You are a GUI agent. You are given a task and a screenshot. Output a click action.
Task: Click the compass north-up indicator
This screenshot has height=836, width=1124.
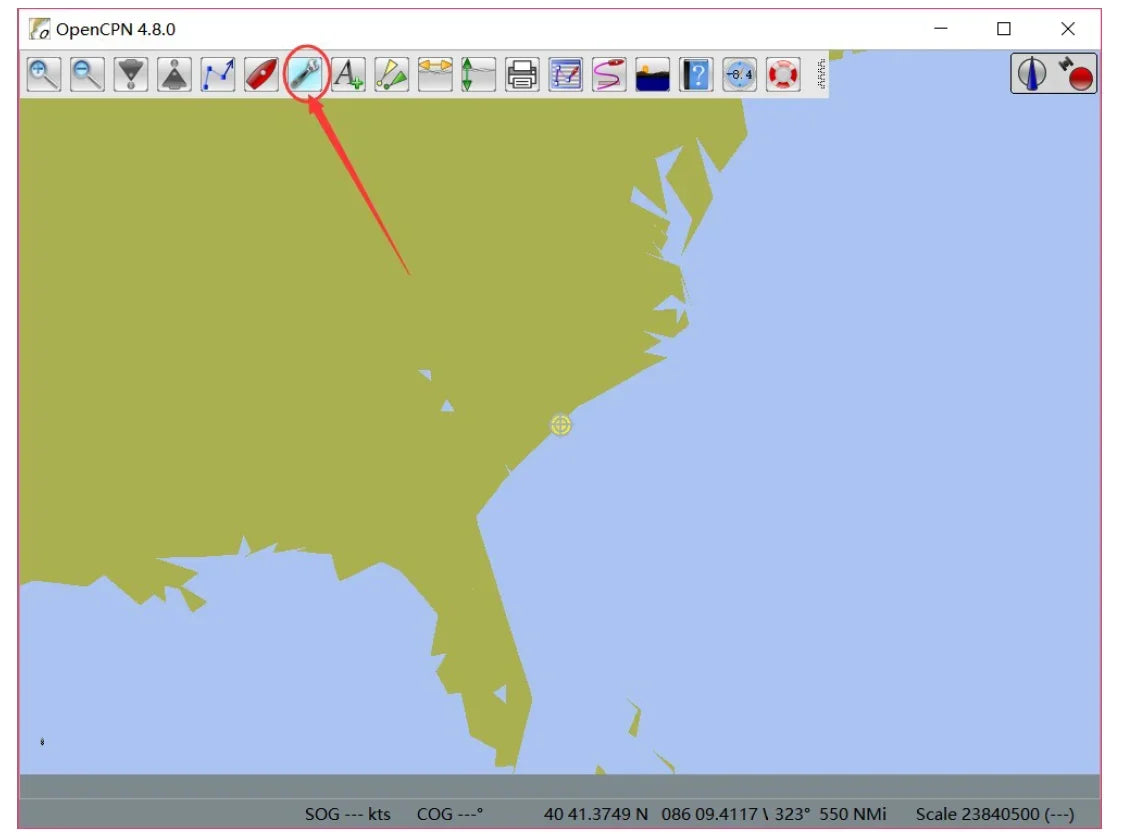pos(1032,73)
